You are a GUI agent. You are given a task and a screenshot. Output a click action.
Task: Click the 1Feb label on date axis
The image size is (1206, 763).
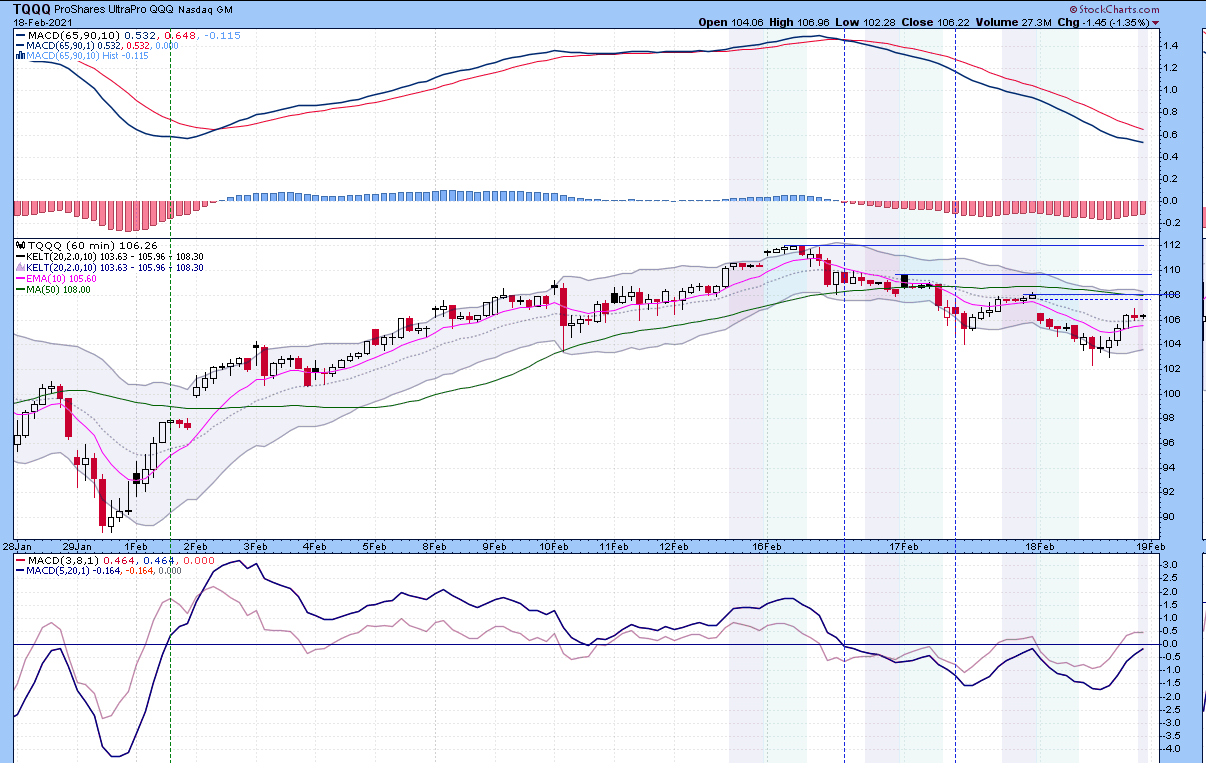coord(137,547)
